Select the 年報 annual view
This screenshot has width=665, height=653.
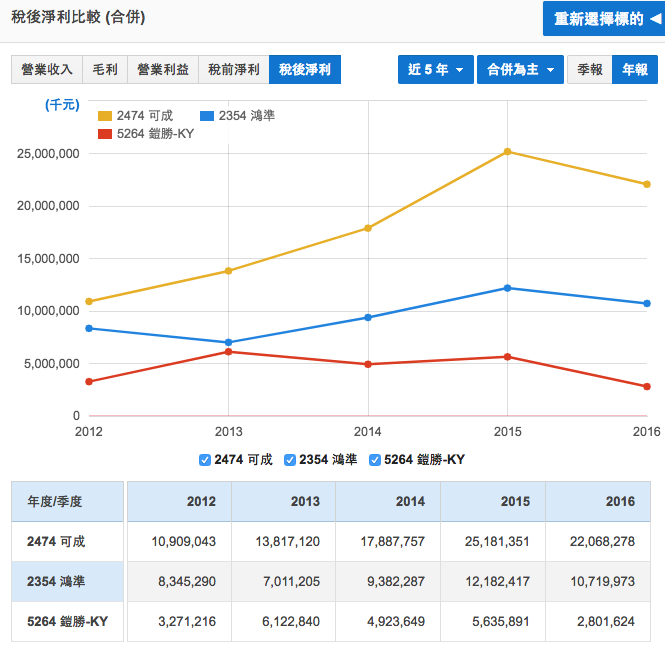[x=634, y=69]
